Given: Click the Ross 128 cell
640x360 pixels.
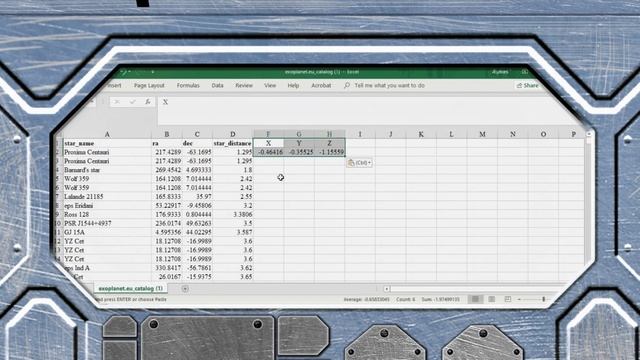Looking at the screenshot, I should [x=107, y=214].
